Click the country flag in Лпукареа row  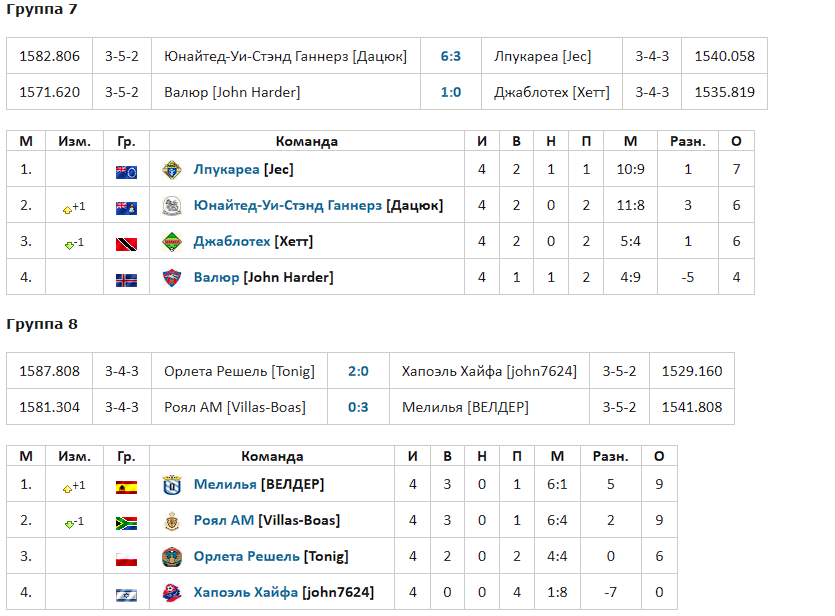coord(126,172)
